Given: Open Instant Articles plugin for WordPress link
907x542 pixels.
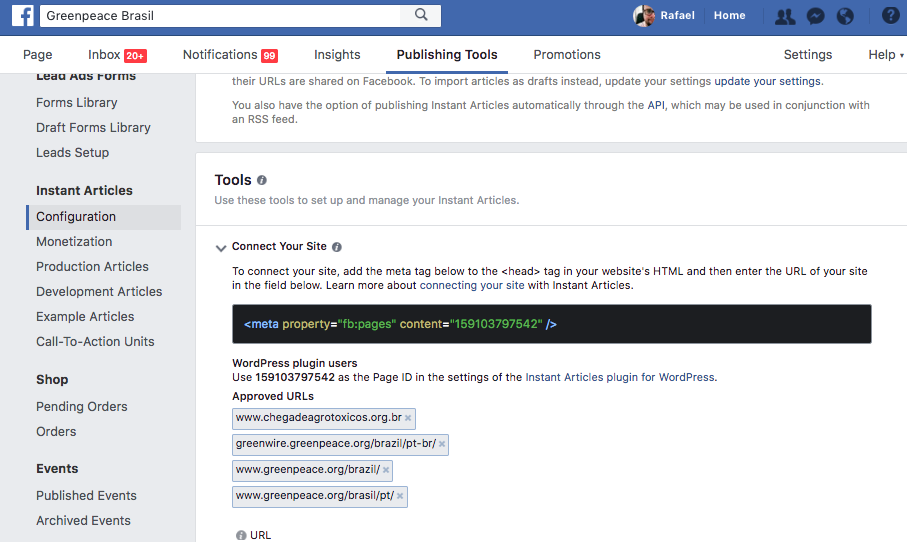Looking at the screenshot, I should (620, 377).
